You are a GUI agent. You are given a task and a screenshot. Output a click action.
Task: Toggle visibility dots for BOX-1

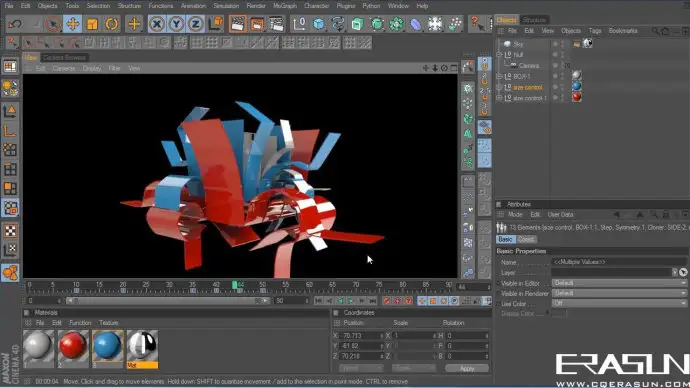tap(562, 76)
